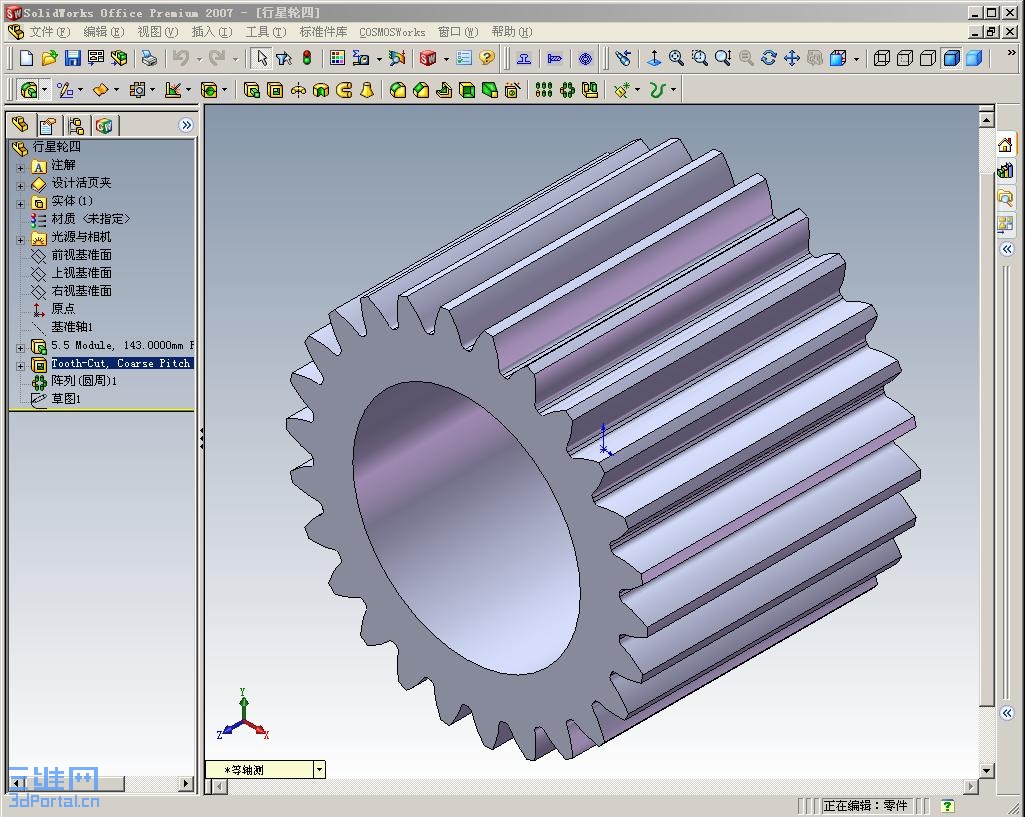Enable Shaded display mode
The width and height of the screenshot is (1025, 817).
coord(974,58)
